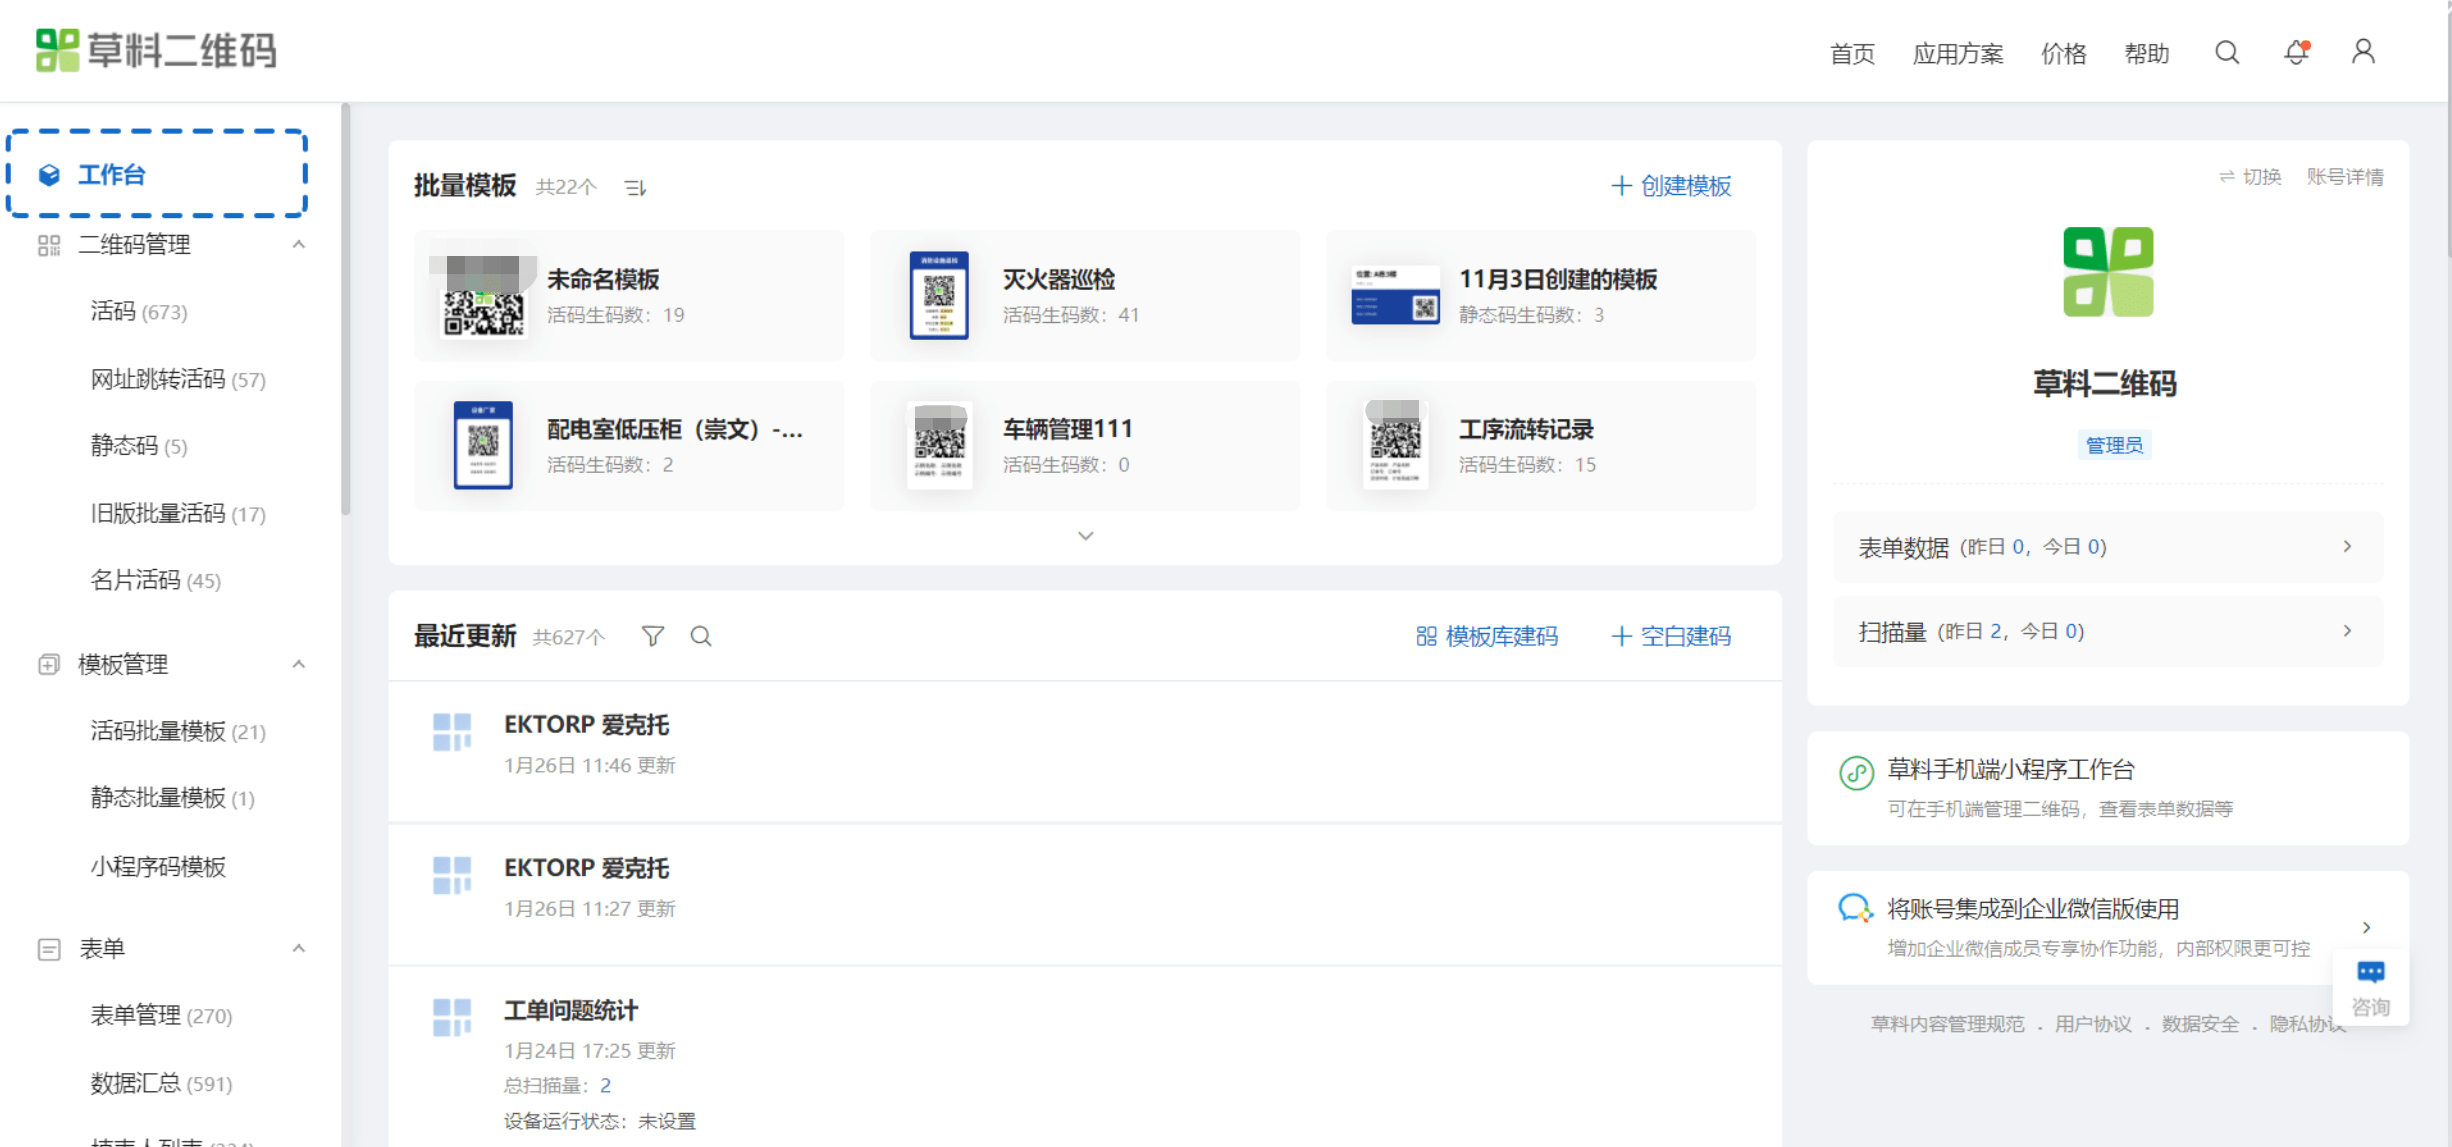The width and height of the screenshot is (2452, 1147).
Task: Click the page vertical scrollbar on right edge
Action: [2447, 130]
